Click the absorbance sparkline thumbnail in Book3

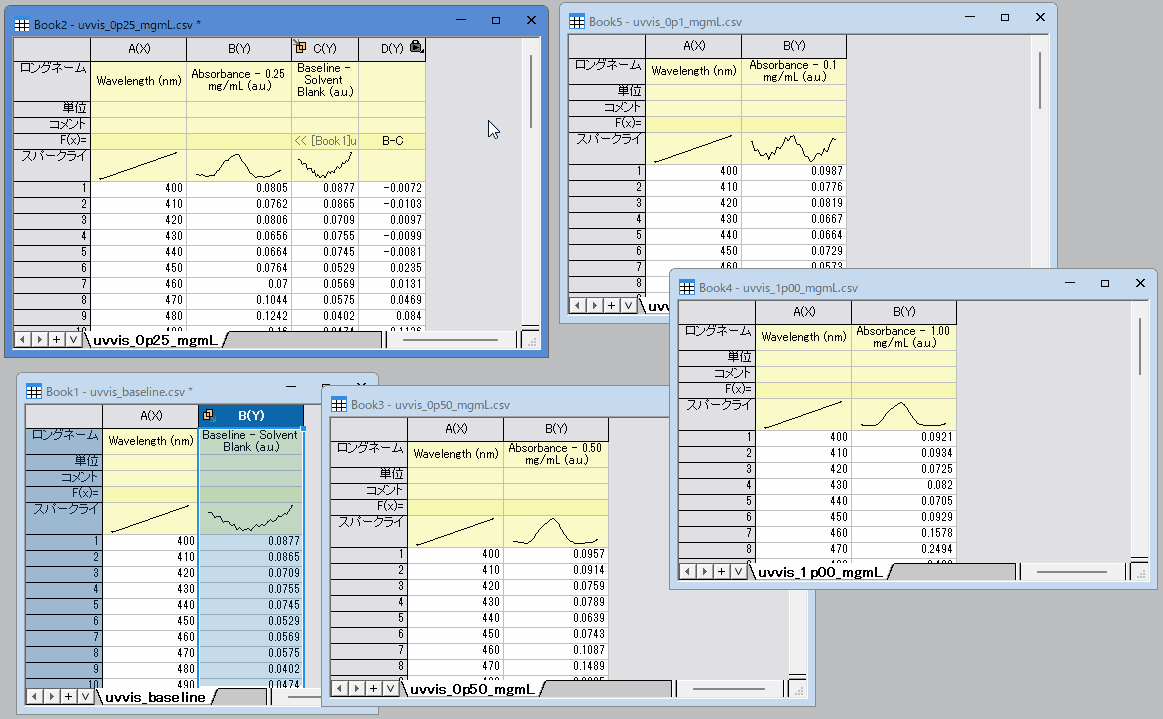click(556, 531)
